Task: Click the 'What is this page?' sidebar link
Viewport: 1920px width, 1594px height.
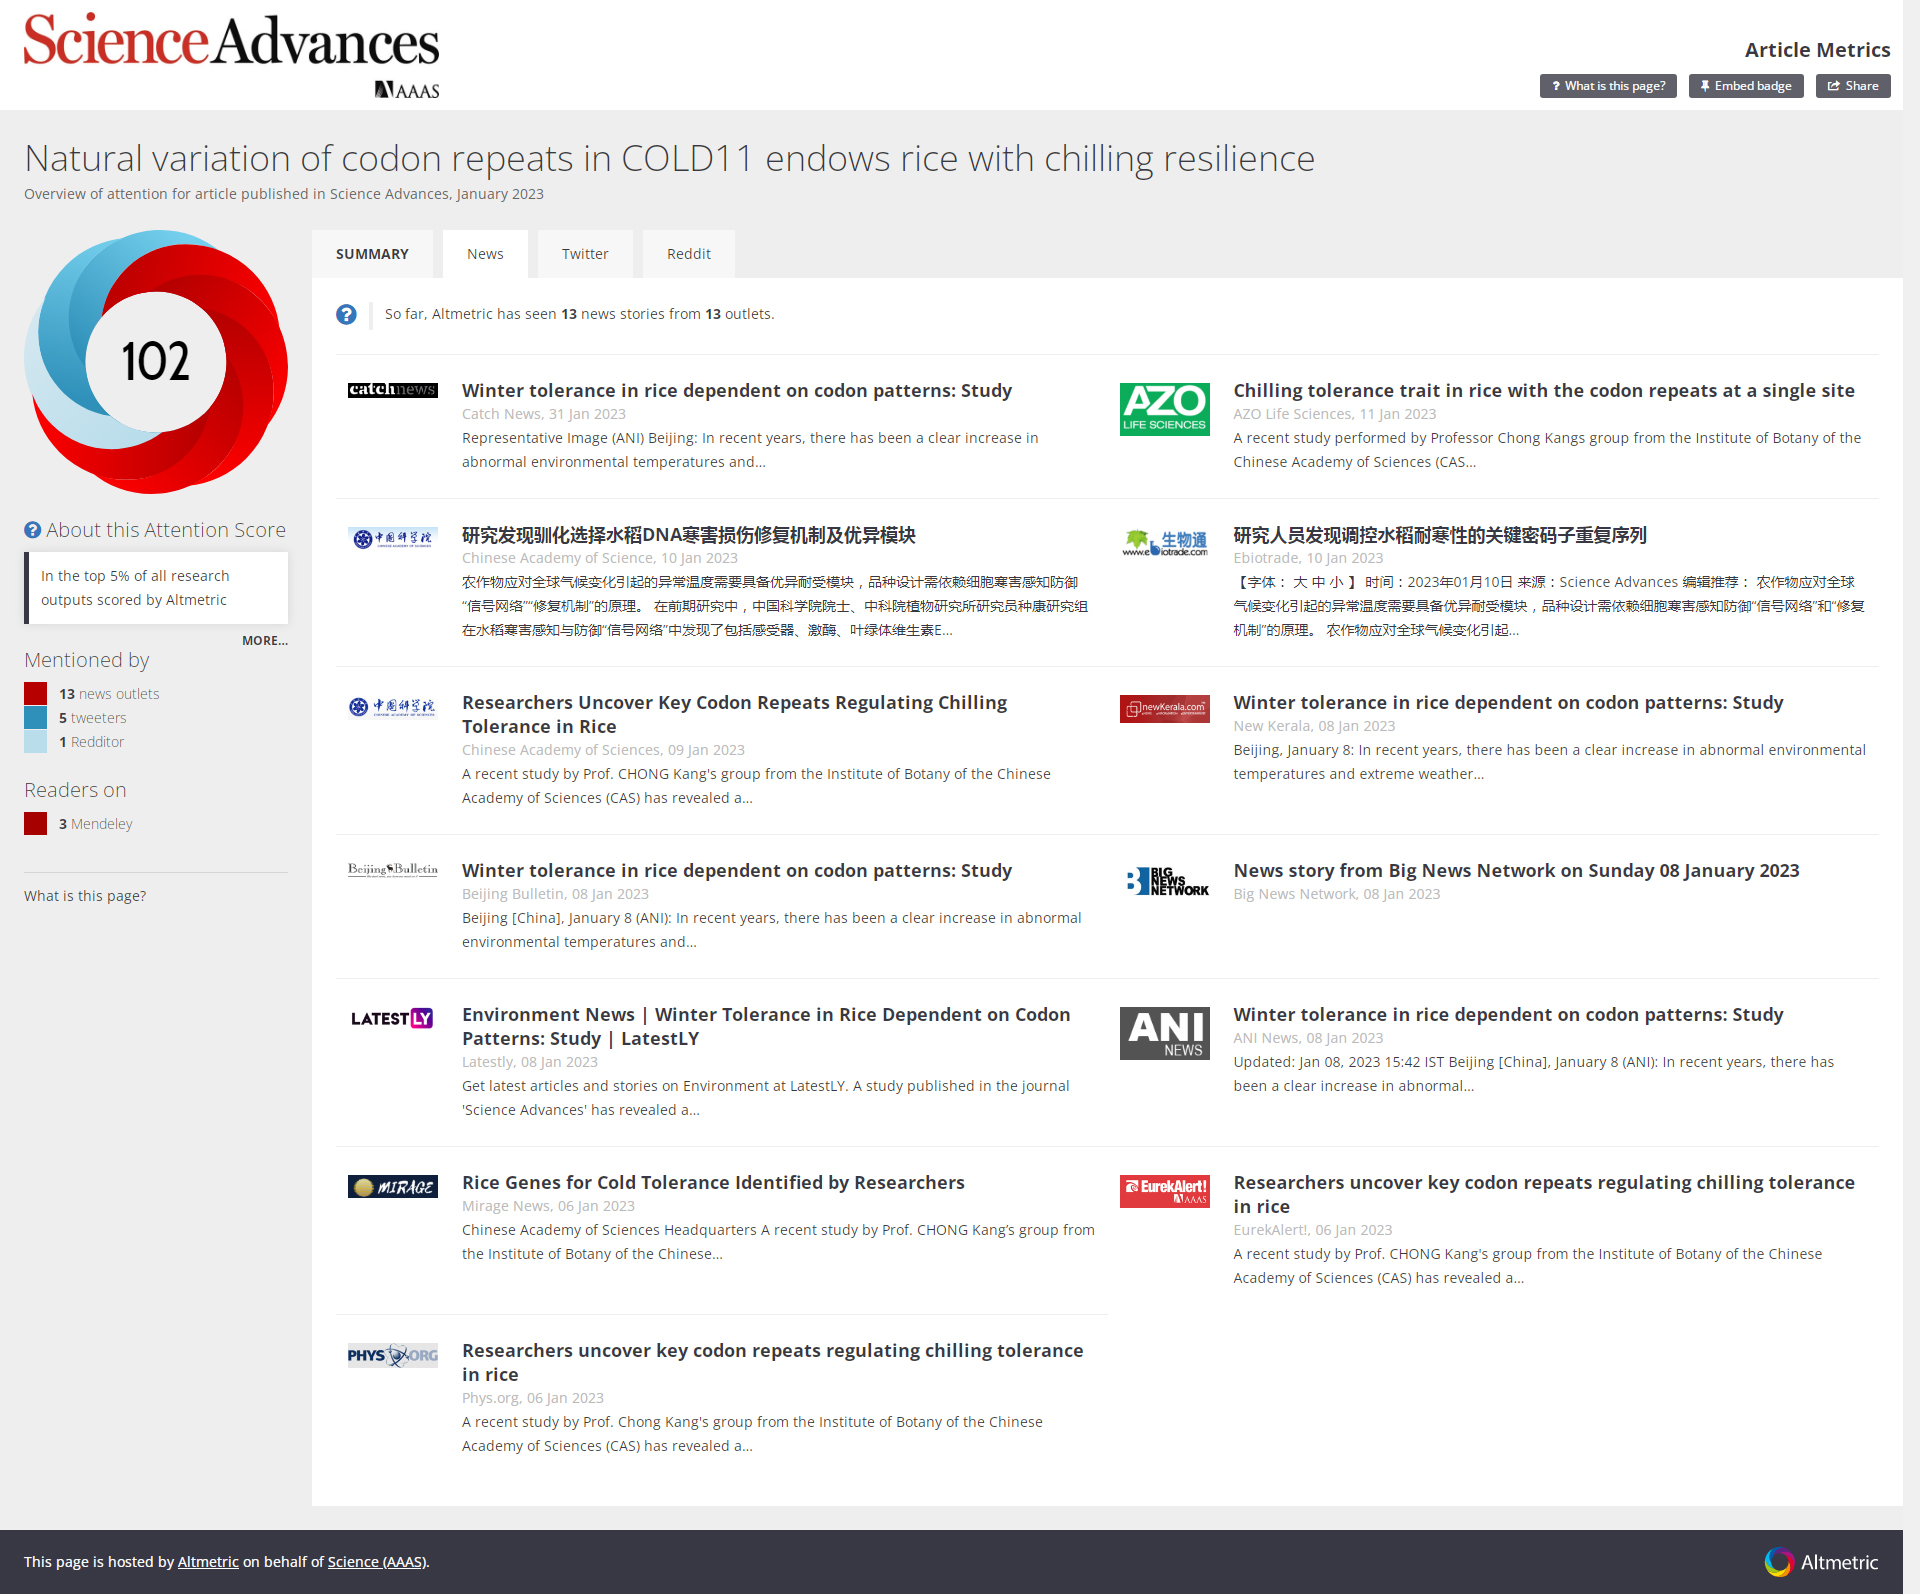Action: (x=85, y=896)
